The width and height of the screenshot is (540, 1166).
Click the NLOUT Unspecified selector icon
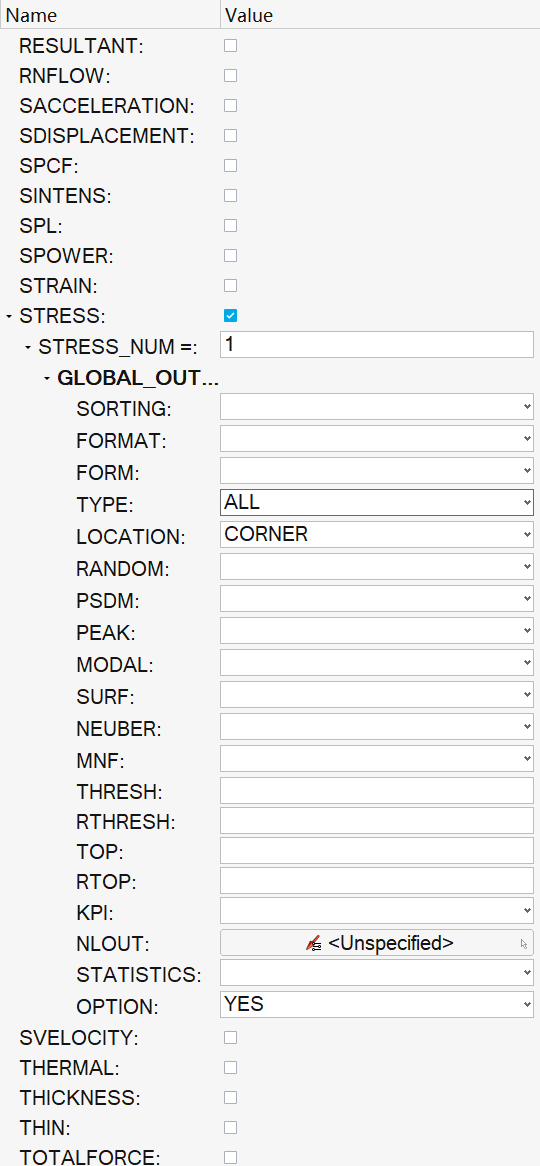point(313,944)
